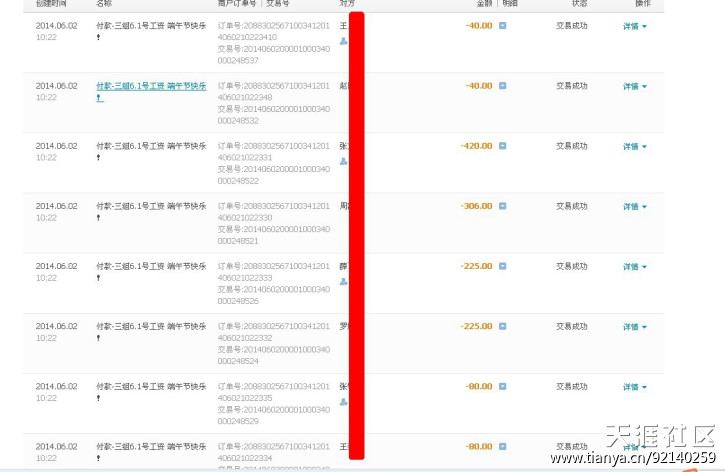Image resolution: width=725 pixels, height=472 pixels.
Task: Click trade number ending 000248522
Action: point(274,175)
